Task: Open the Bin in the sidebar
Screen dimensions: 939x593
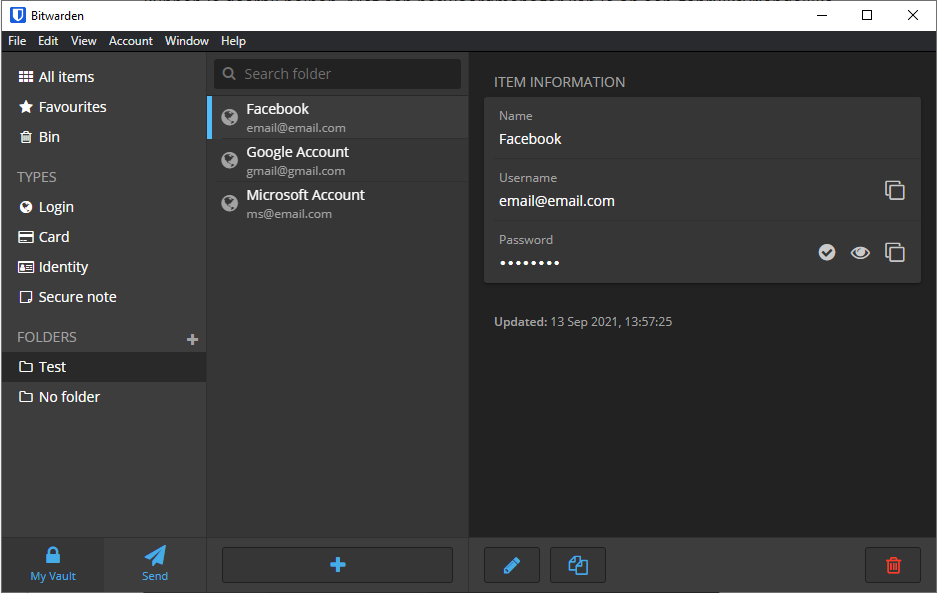Action: pos(40,137)
